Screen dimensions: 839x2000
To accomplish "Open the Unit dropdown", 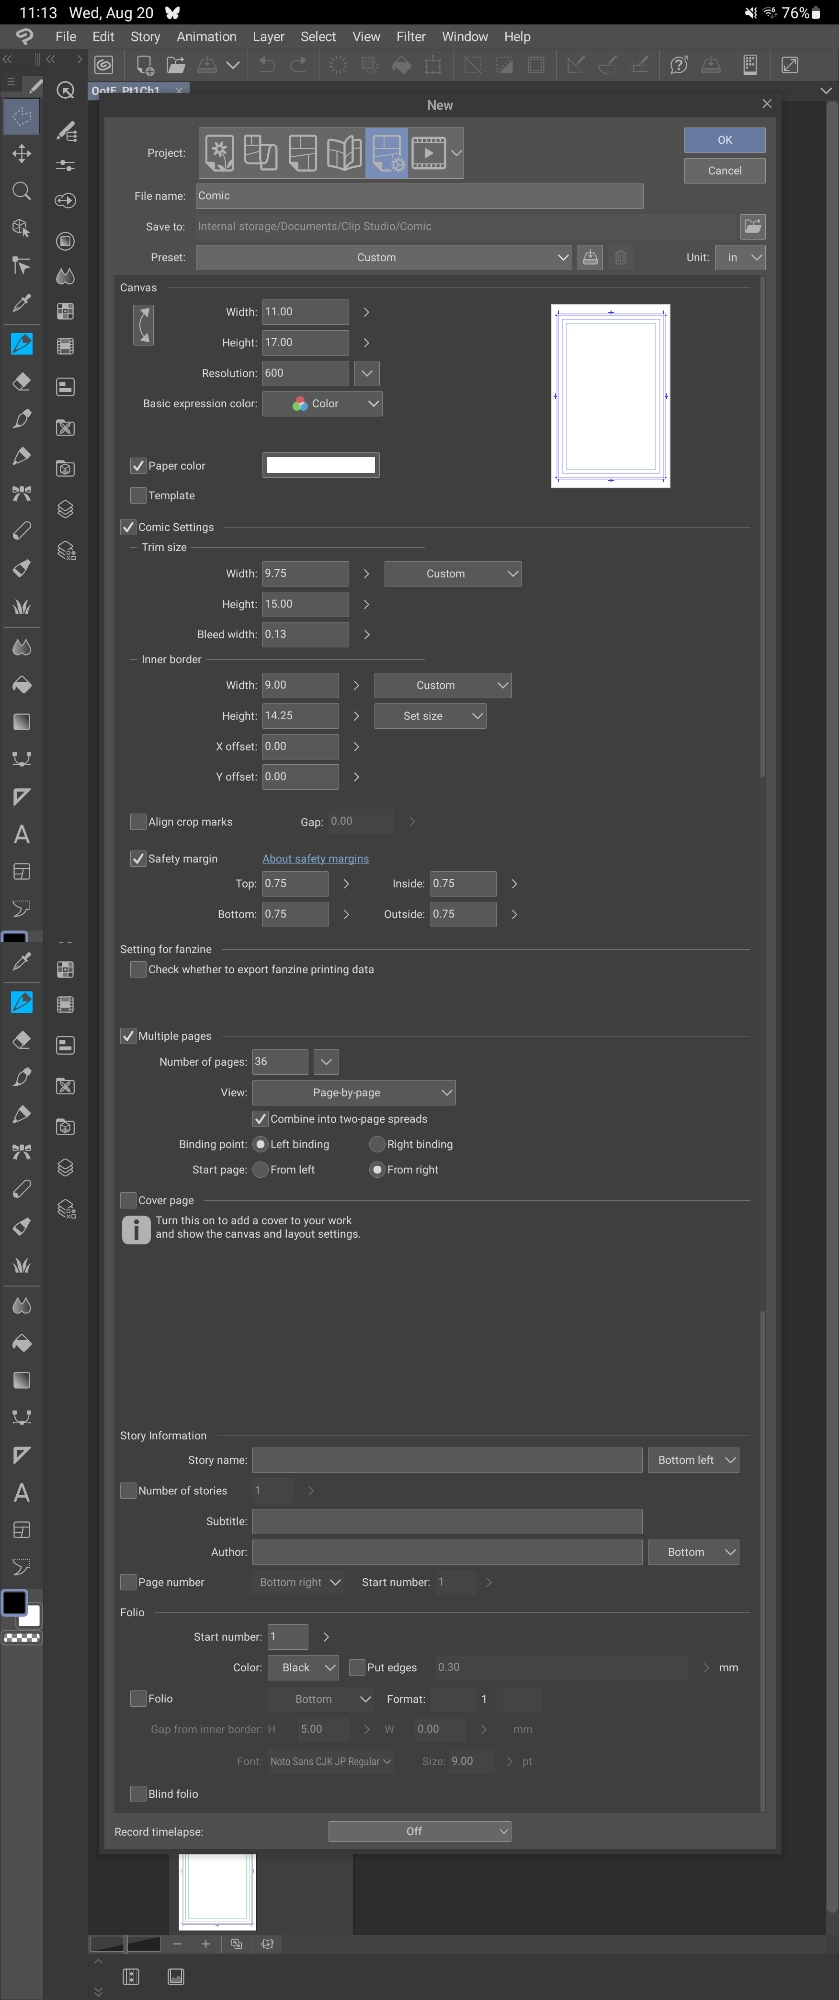I will pos(740,257).
